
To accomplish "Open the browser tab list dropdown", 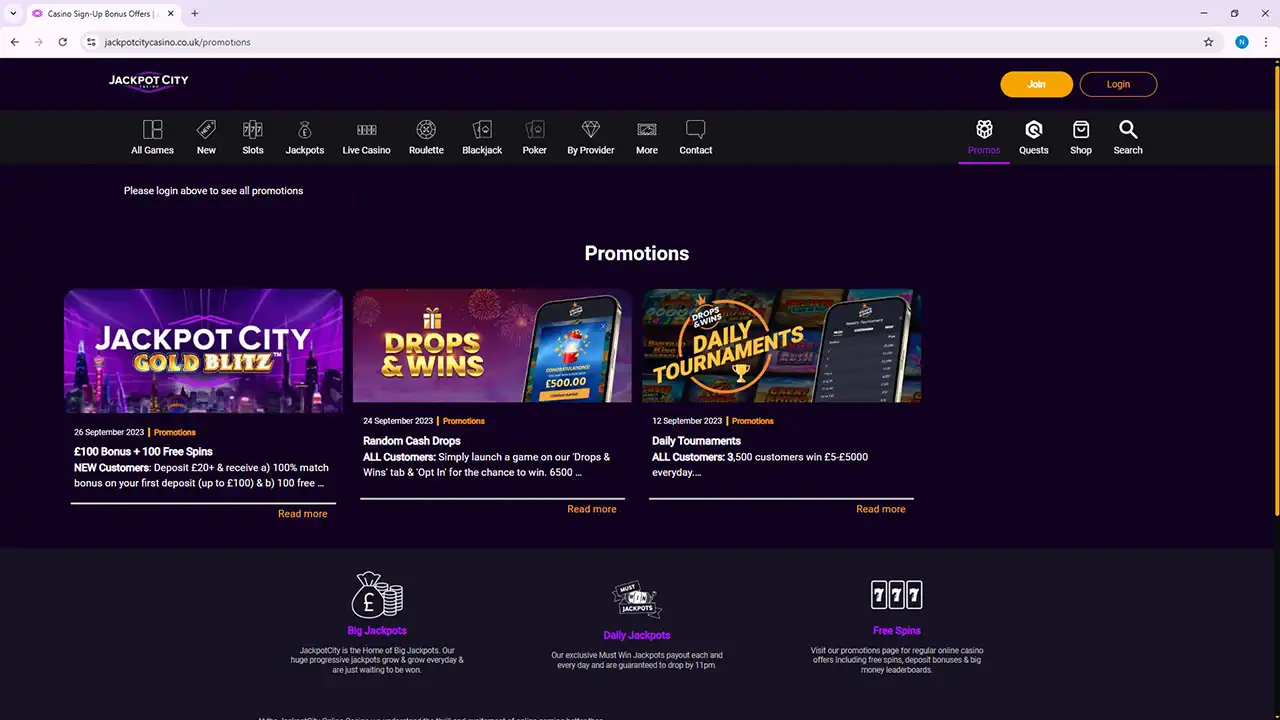I will (x=13, y=13).
